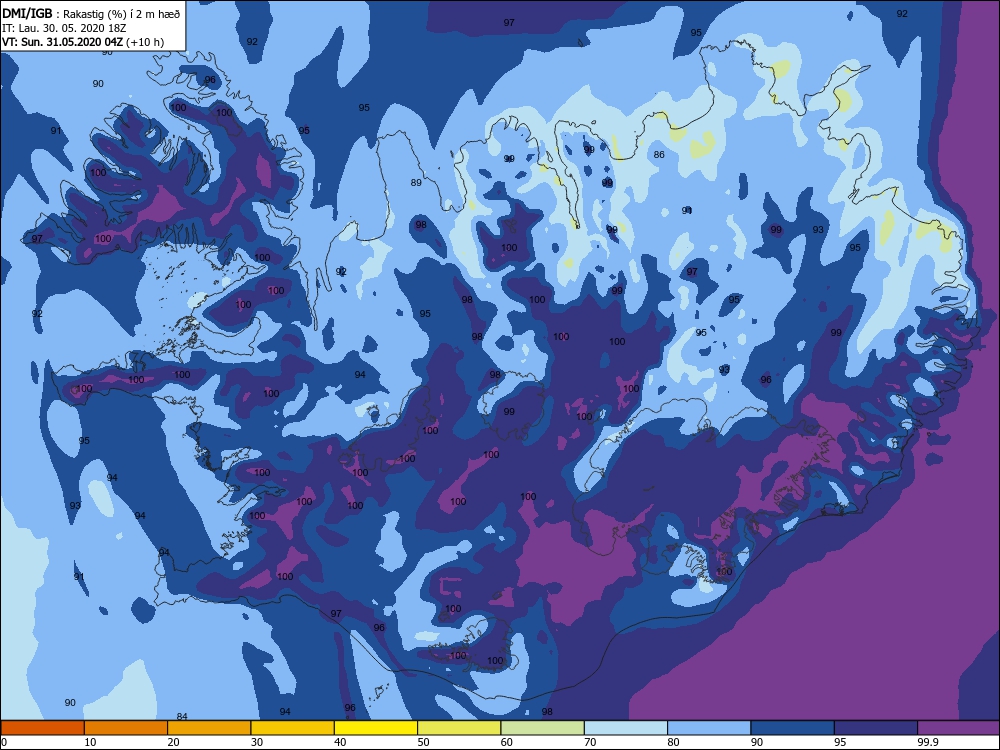Pick the light green 60–70 legend swatch
This screenshot has width=1000, height=750.
point(542,728)
